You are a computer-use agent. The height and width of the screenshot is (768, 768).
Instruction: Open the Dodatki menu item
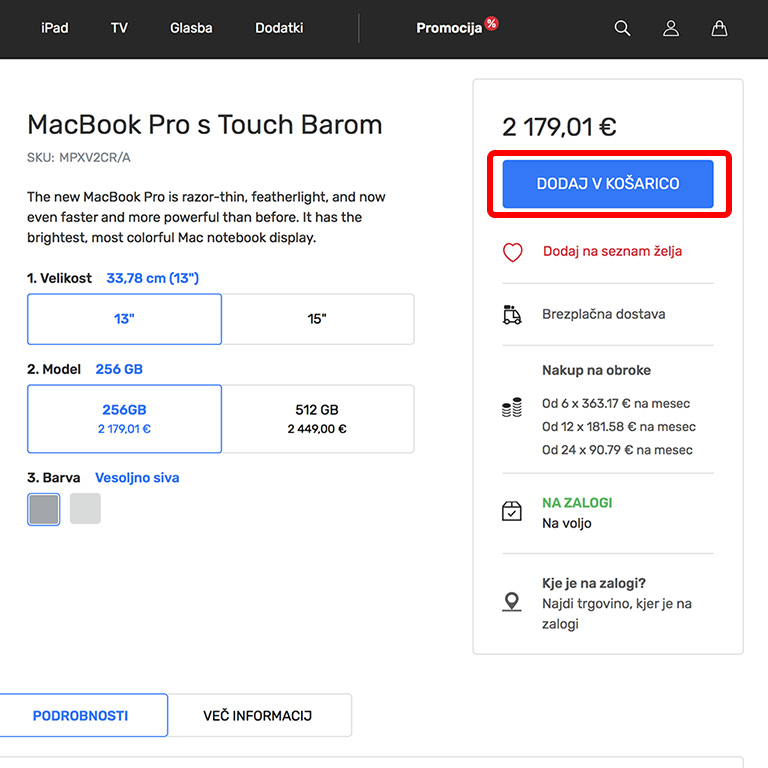point(279,28)
